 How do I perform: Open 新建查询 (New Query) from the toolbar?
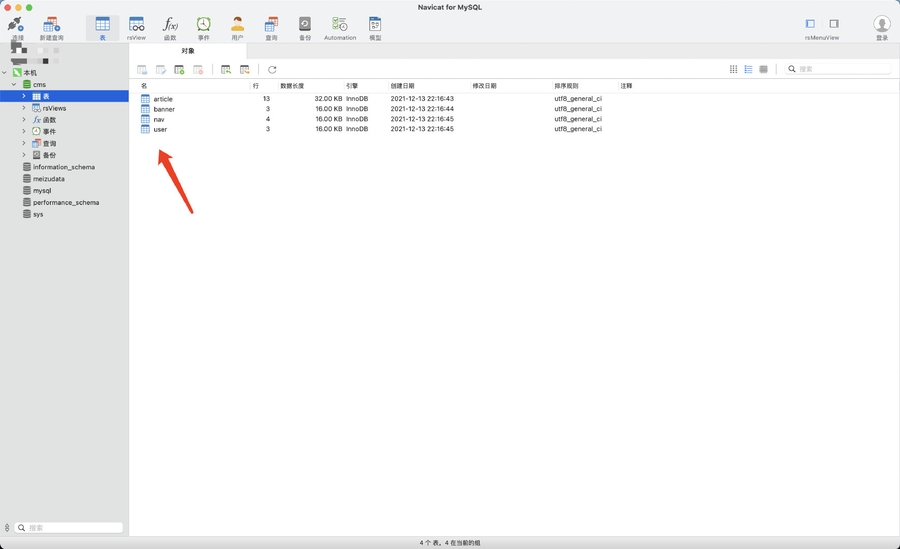click(51, 26)
